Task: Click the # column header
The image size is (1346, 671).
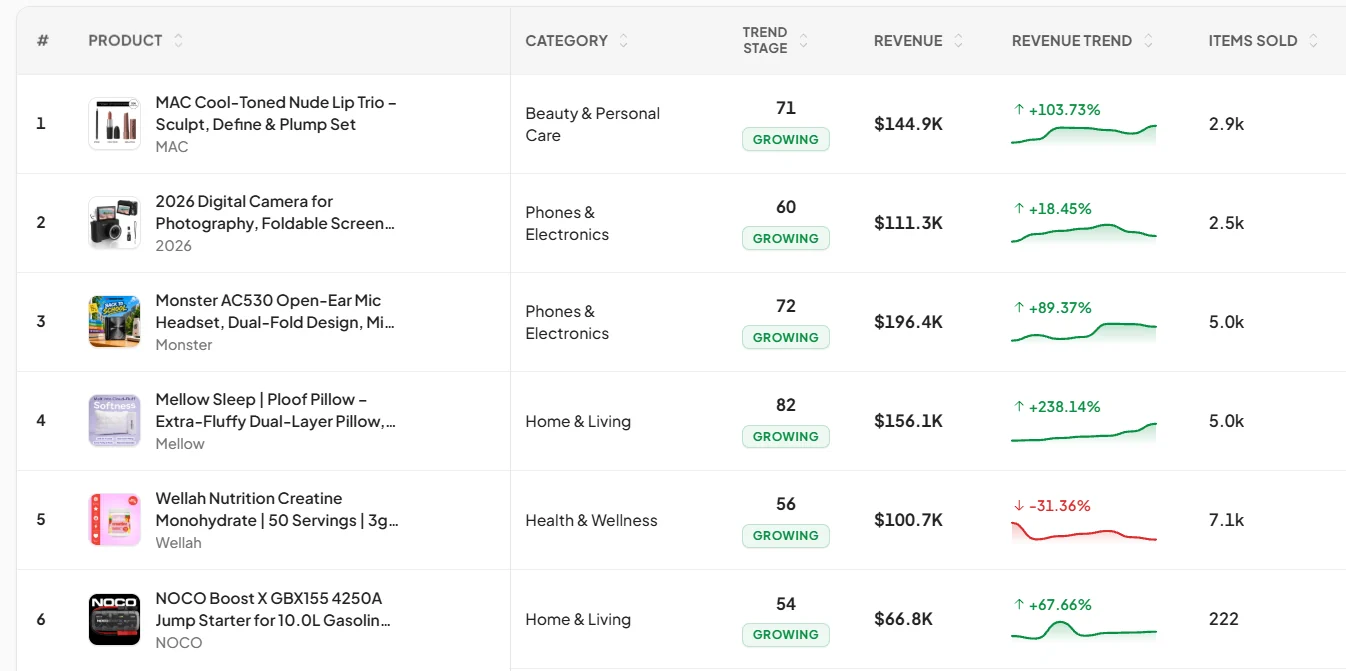Action: coord(42,41)
